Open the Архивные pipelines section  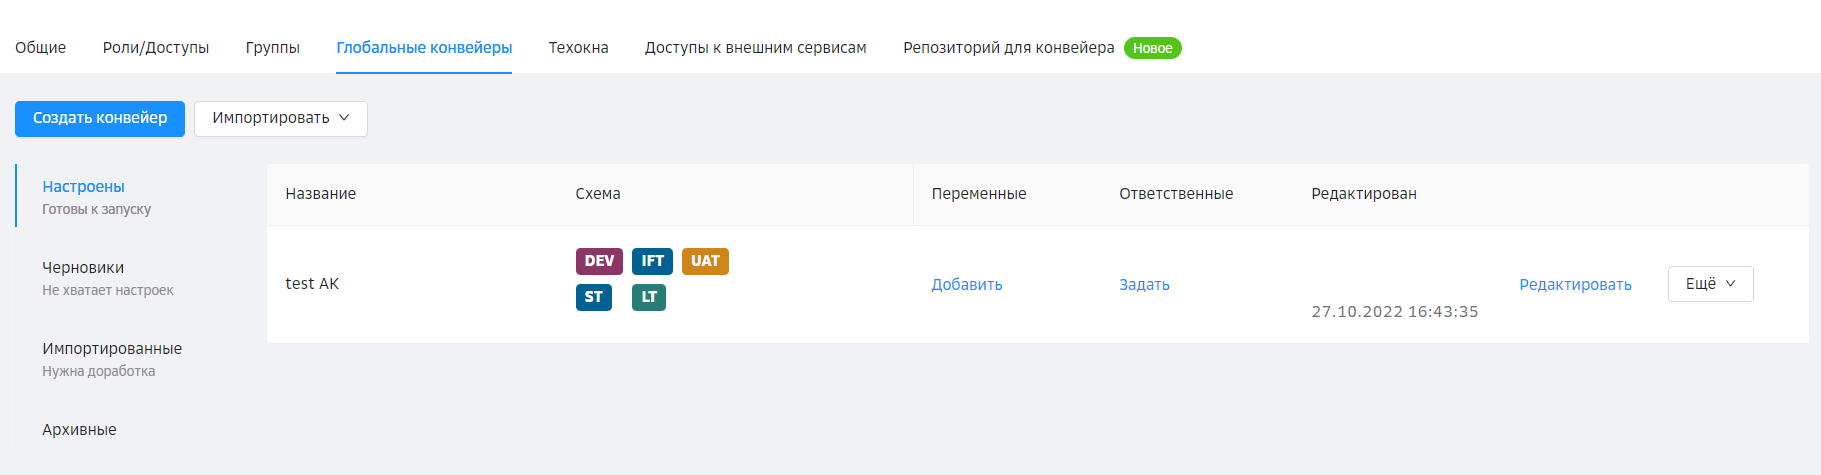pos(79,430)
